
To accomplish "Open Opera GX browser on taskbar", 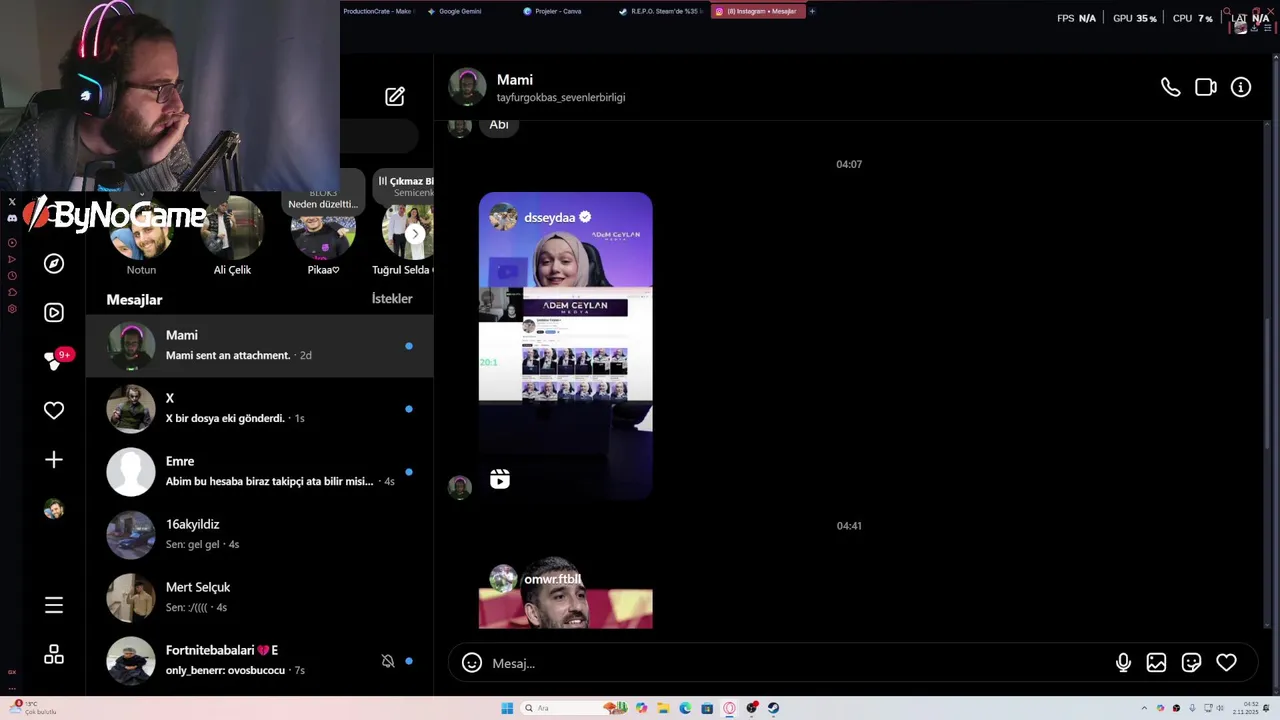I will [729, 708].
